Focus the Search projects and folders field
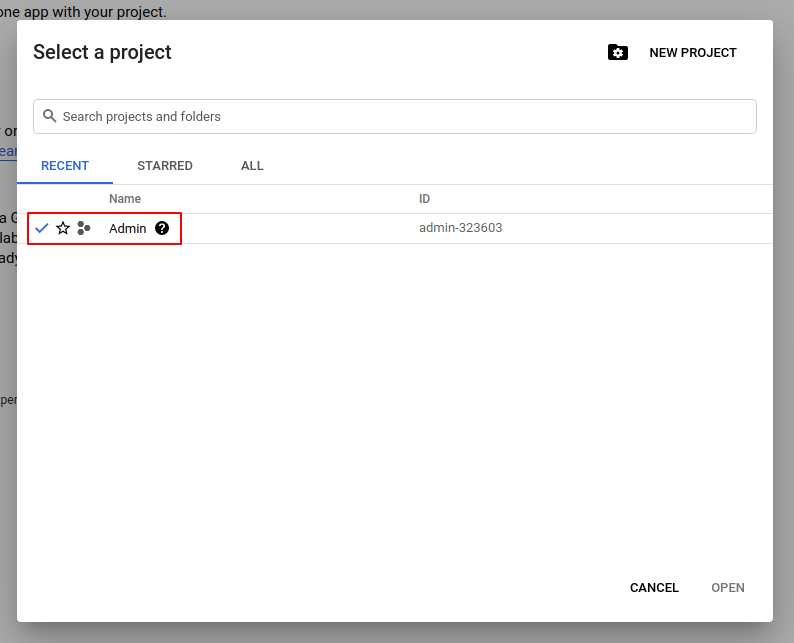Image resolution: width=794 pixels, height=643 pixels. [400, 116]
